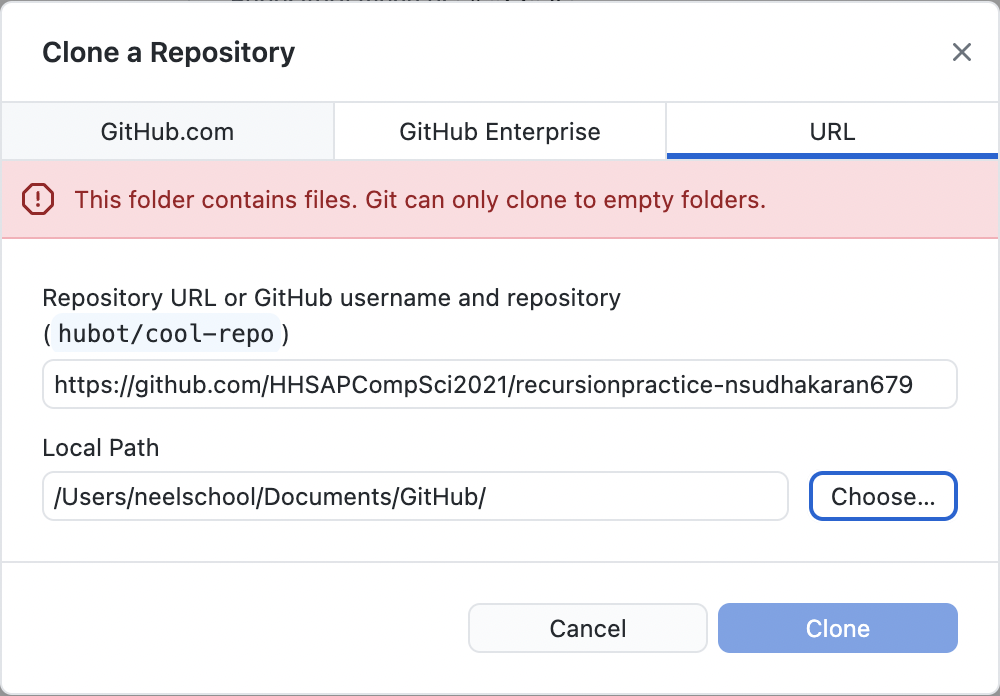The height and width of the screenshot is (696, 1000).
Task: Click the repository URL input field
Action: [x=498, y=384]
